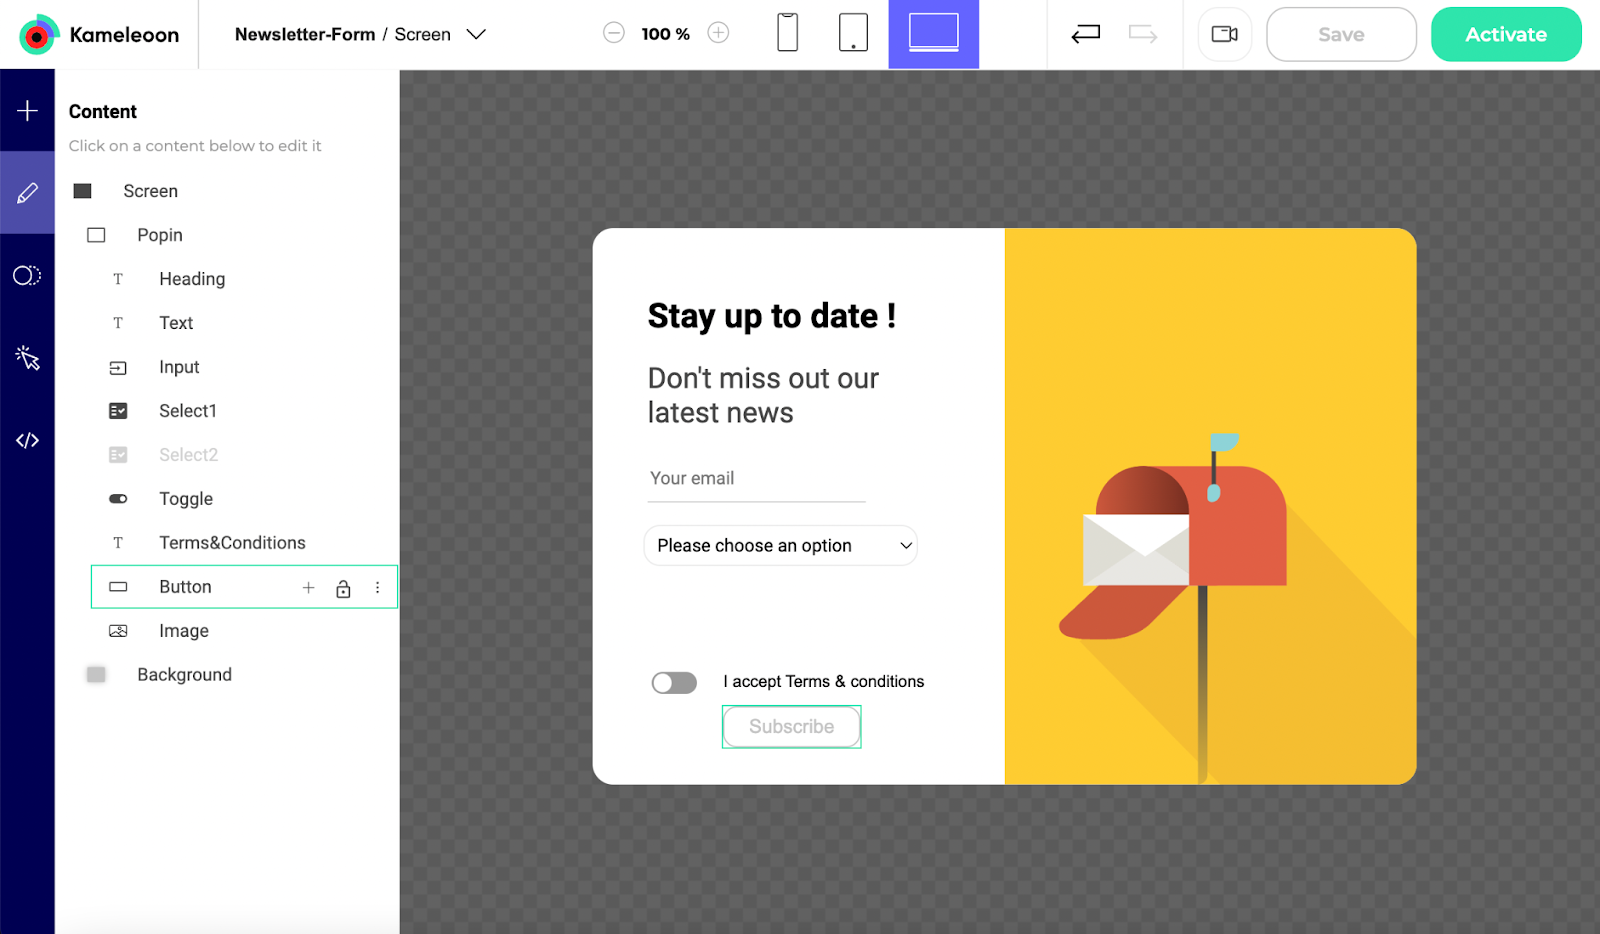Switch to tablet device preview
Image resolution: width=1600 pixels, height=934 pixels.
852,33
